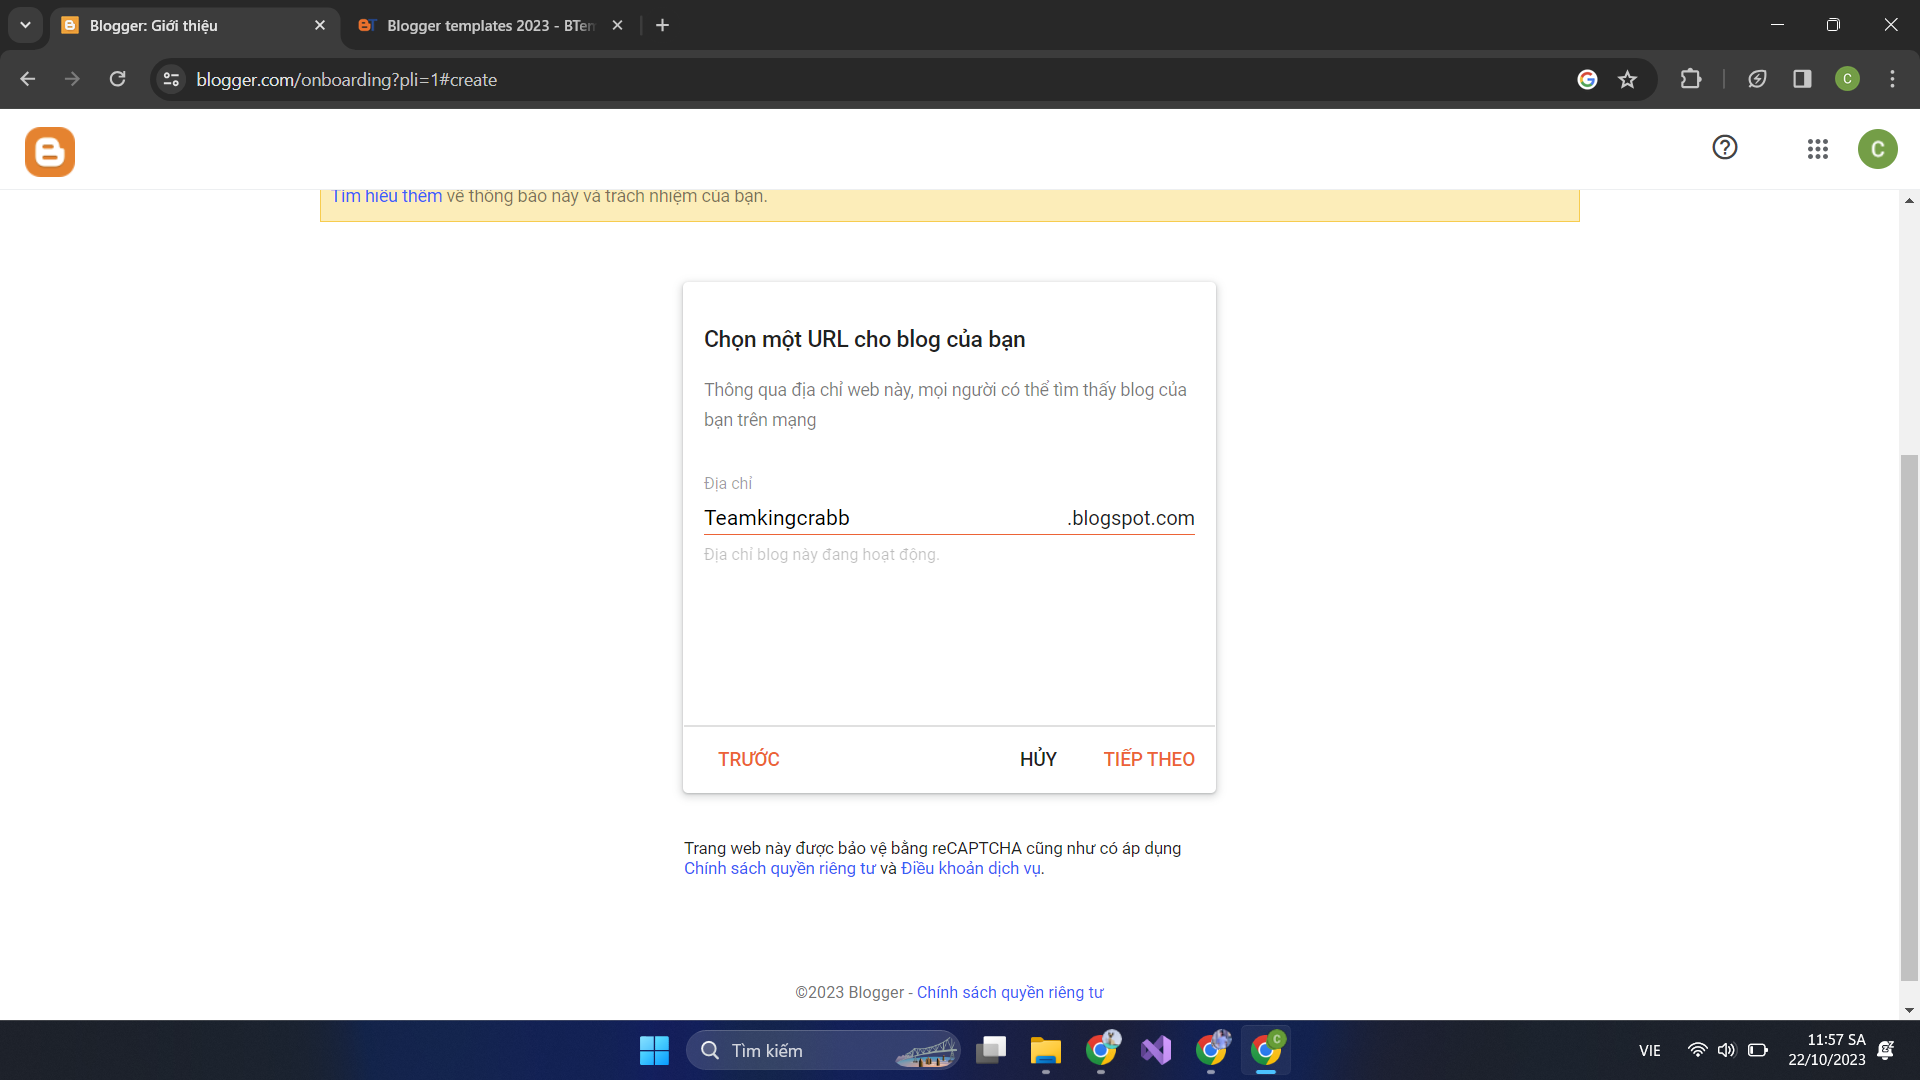
Task: Expand the tab search dropdown arrow
Action: (x=25, y=25)
